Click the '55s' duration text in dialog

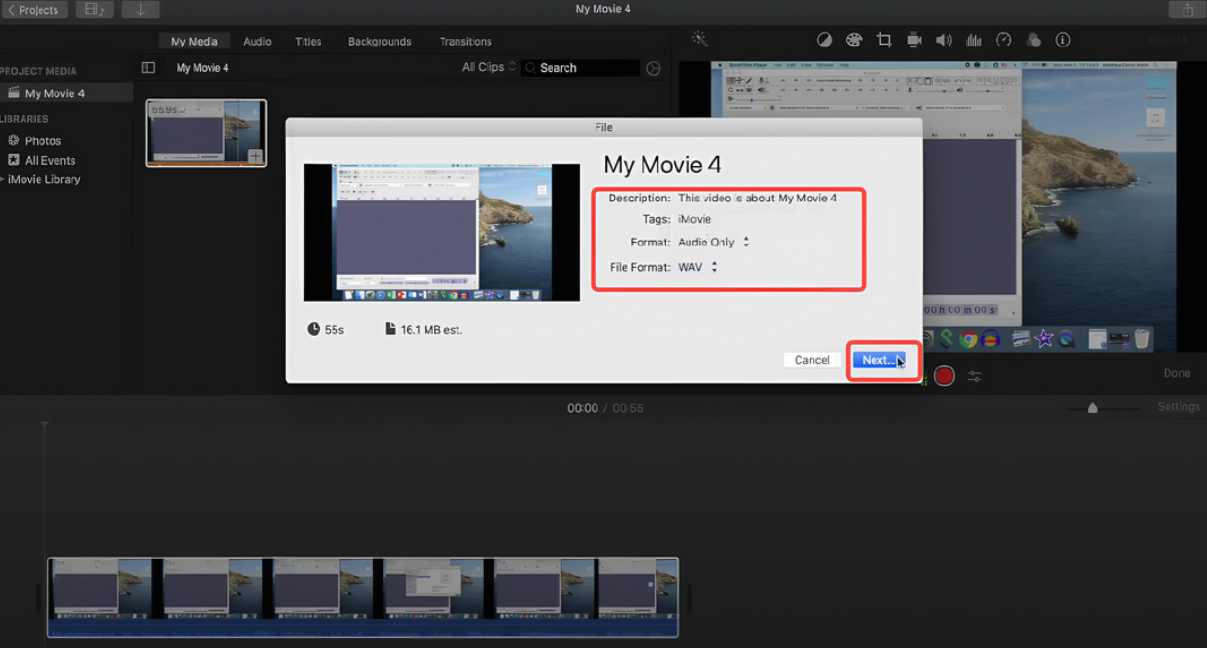tap(334, 329)
